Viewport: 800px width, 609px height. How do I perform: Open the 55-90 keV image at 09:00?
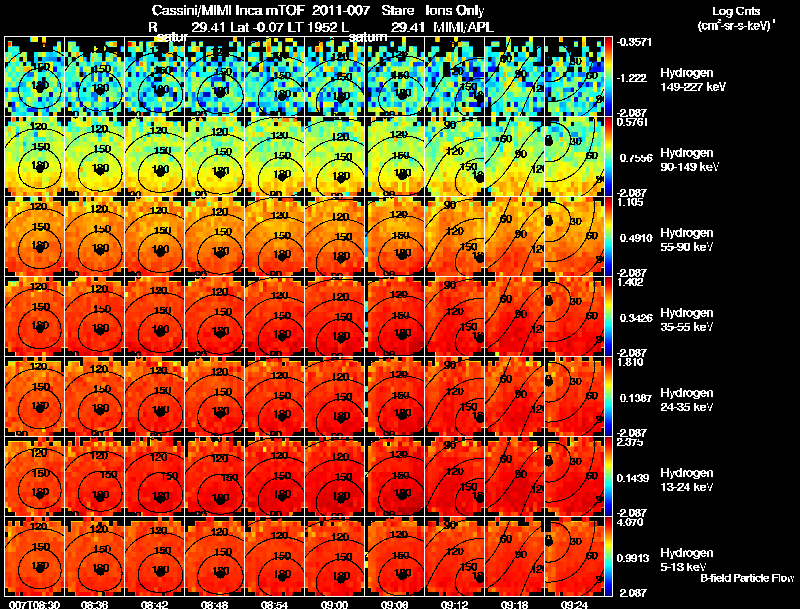point(335,237)
